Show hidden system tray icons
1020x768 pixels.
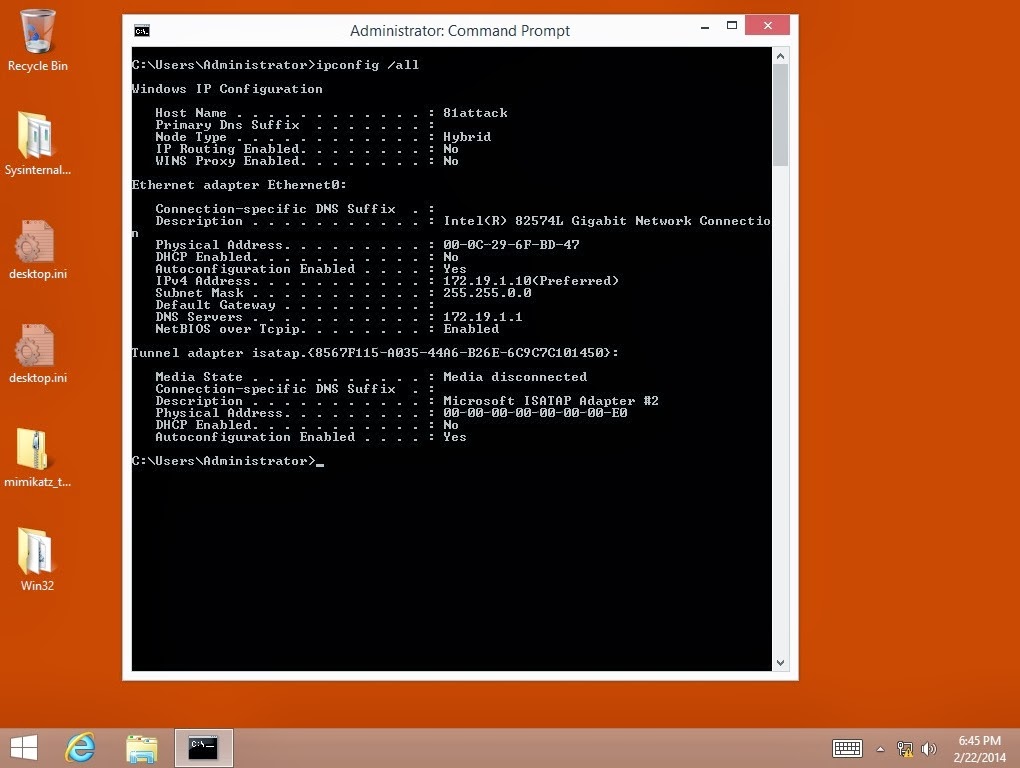pyautogui.click(x=879, y=748)
